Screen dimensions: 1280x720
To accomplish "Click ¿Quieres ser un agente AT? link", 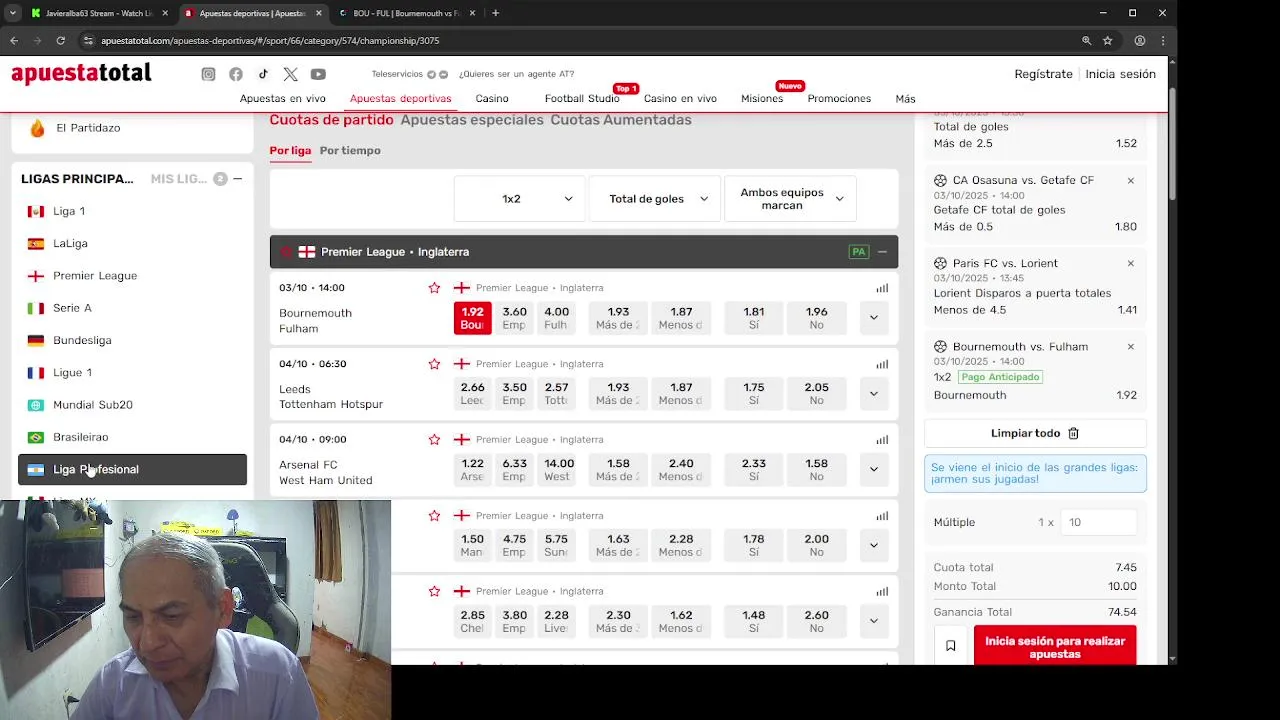I will pyautogui.click(x=516, y=74).
